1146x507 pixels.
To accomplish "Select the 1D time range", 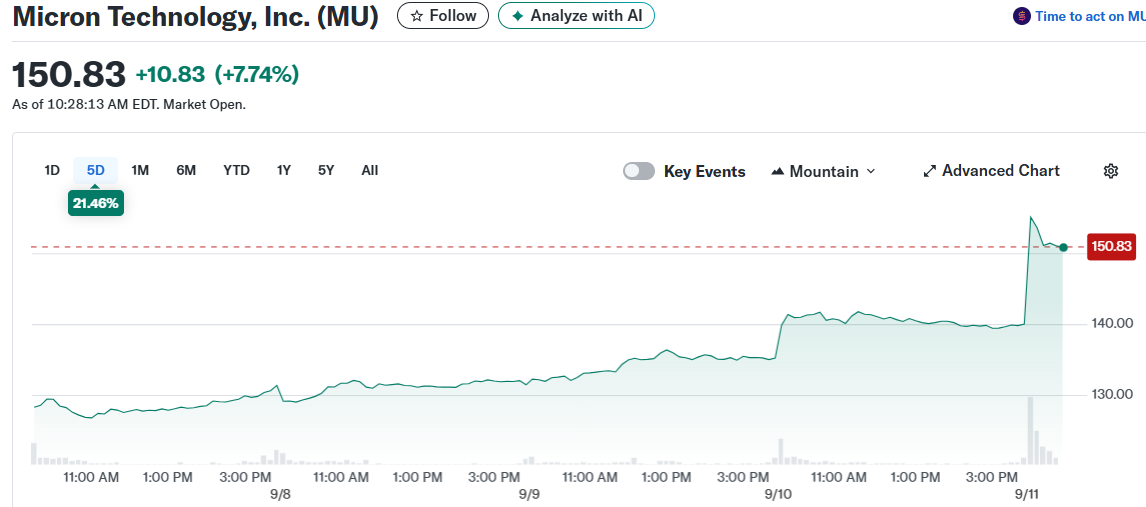I will [x=52, y=170].
